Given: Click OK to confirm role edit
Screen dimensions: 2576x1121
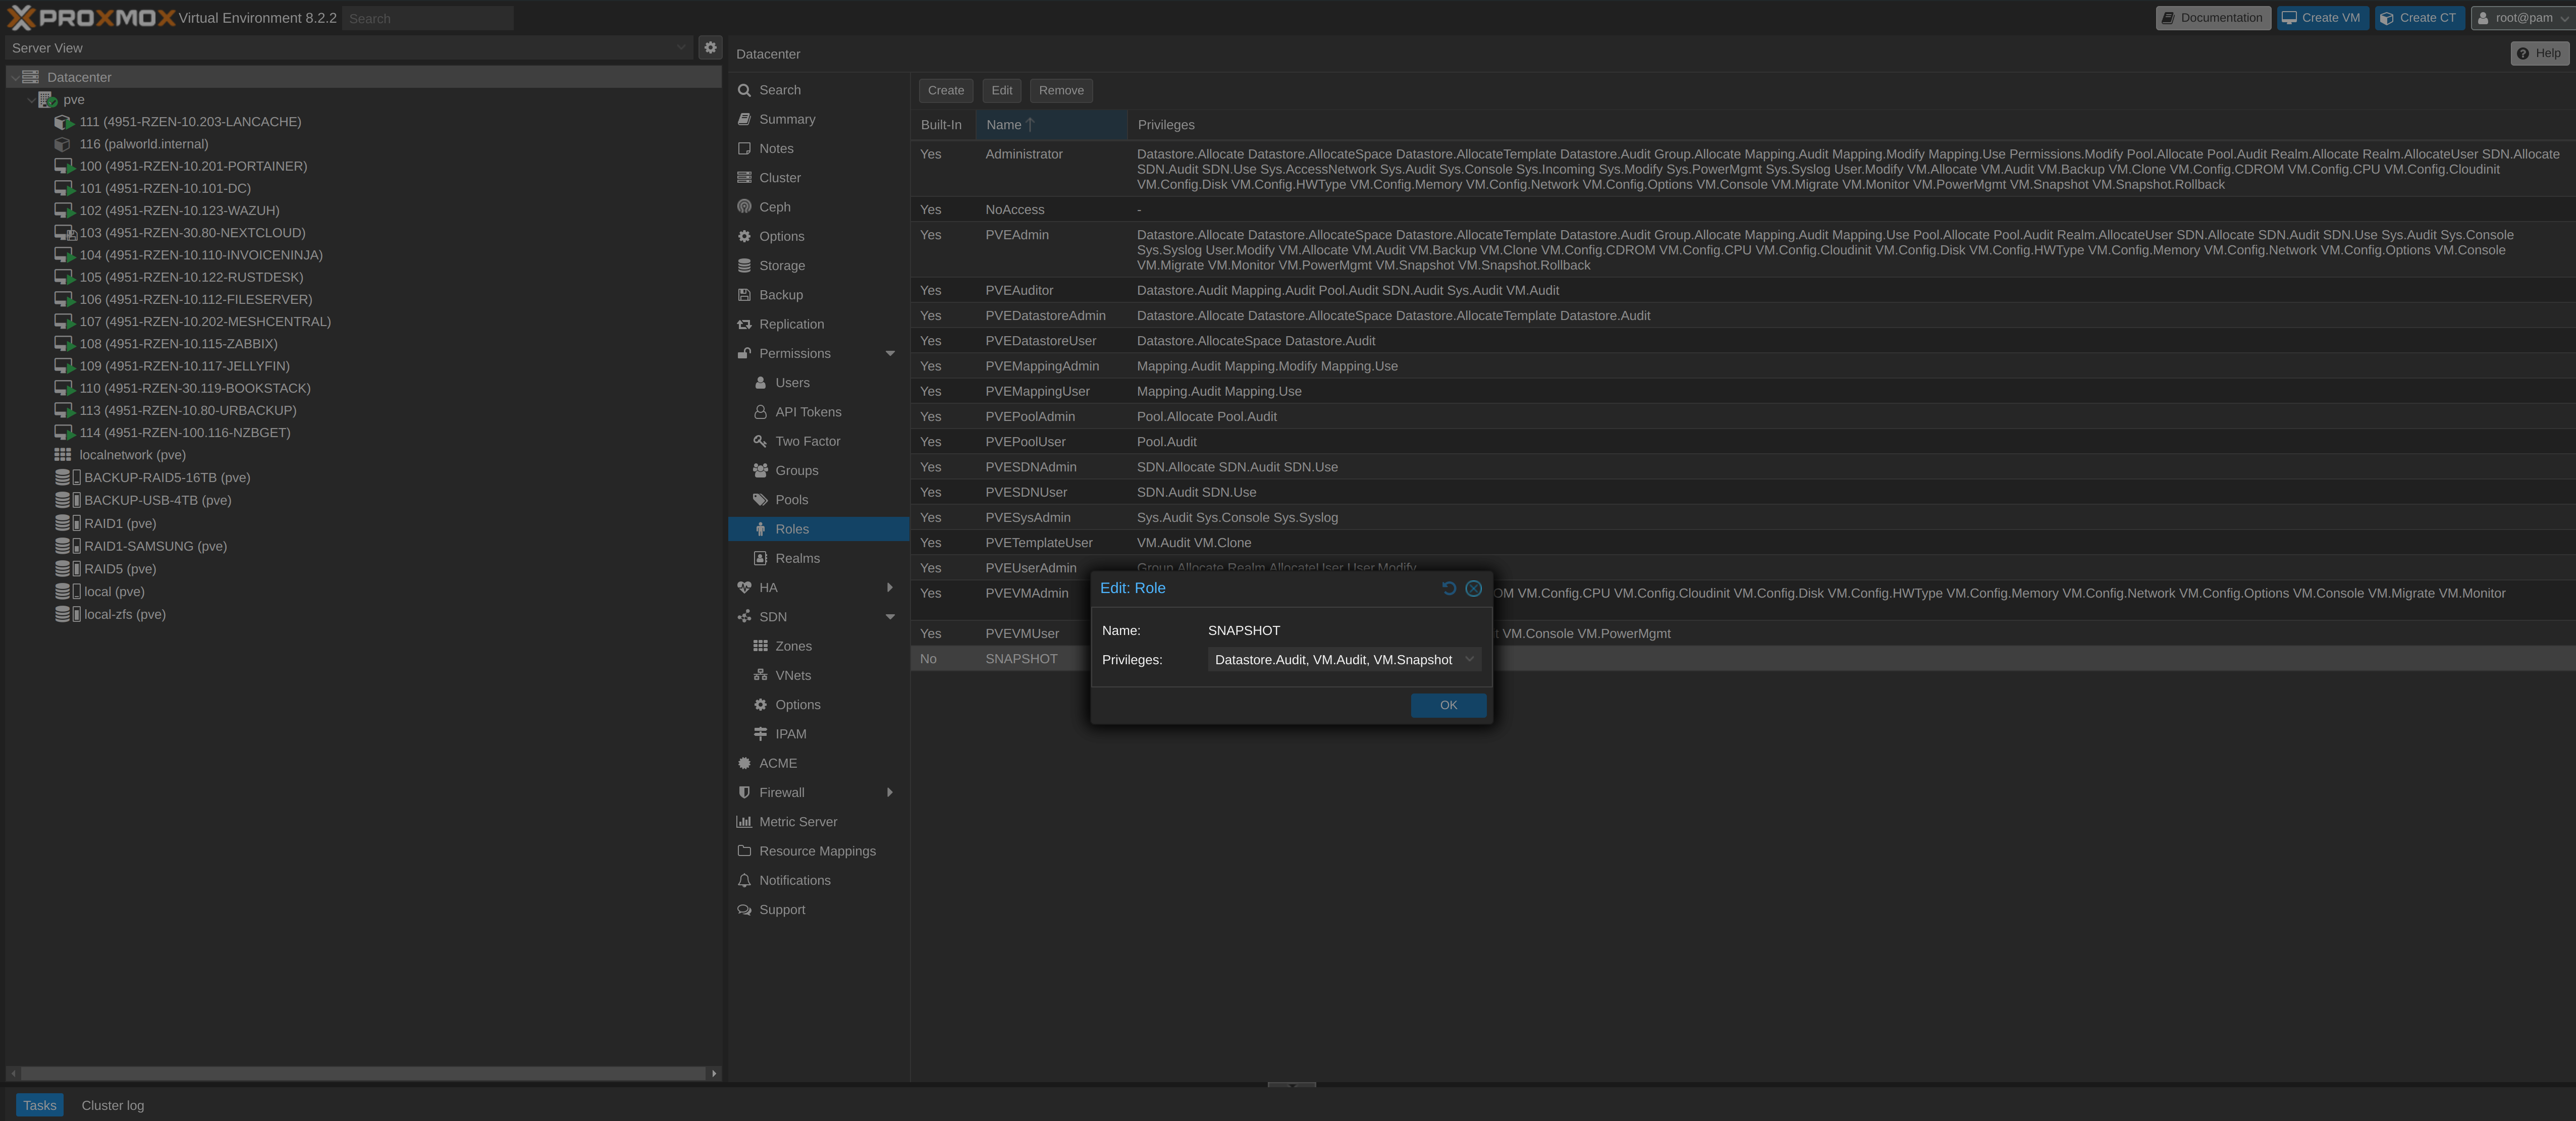Looking at the screenshot, I should pos(1447,705).
